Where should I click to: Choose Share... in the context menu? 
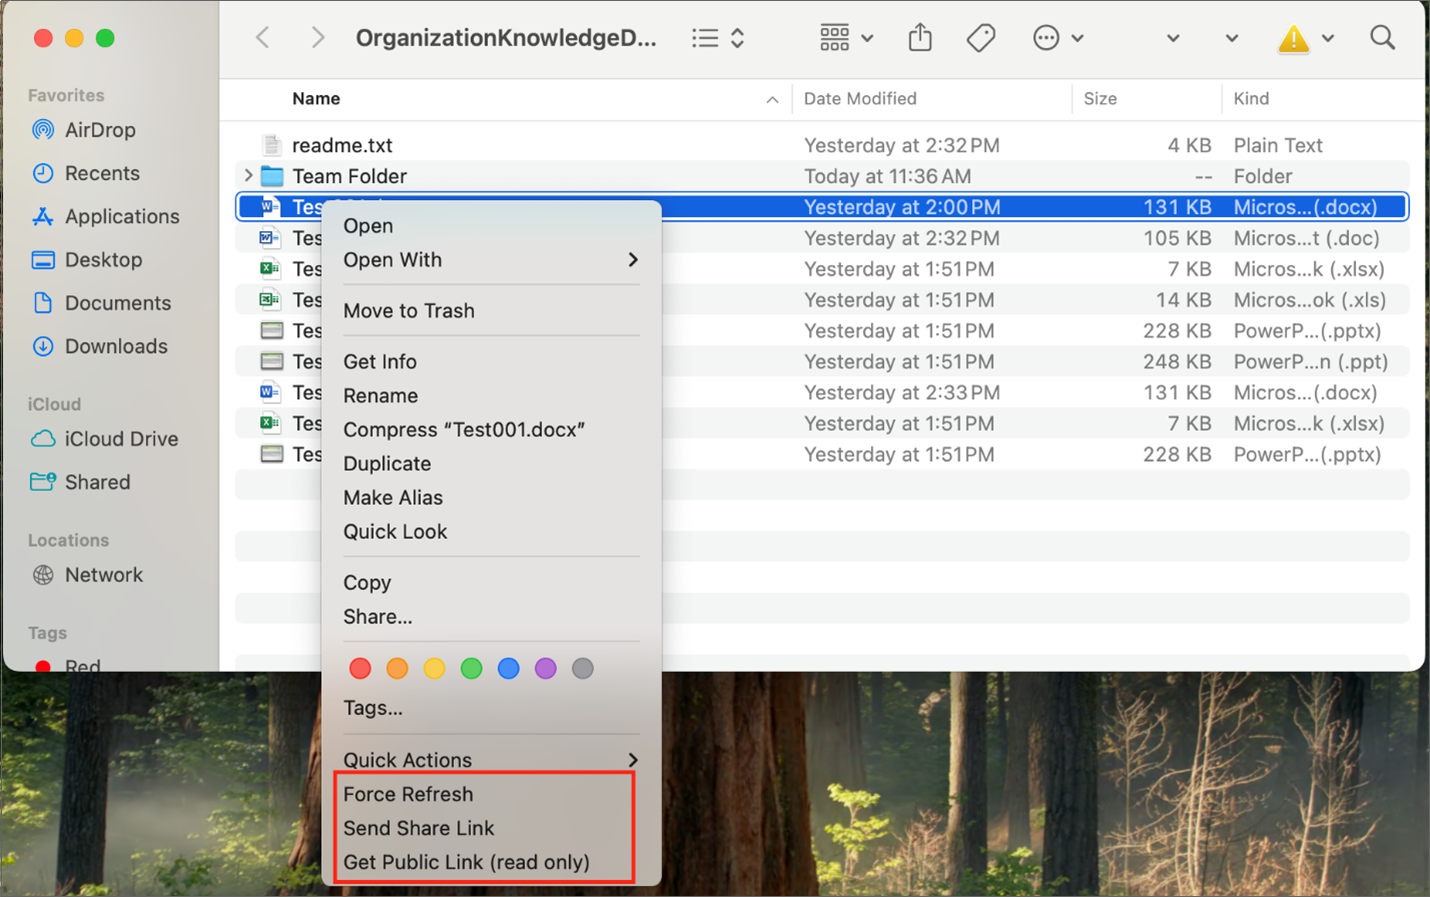378,617
